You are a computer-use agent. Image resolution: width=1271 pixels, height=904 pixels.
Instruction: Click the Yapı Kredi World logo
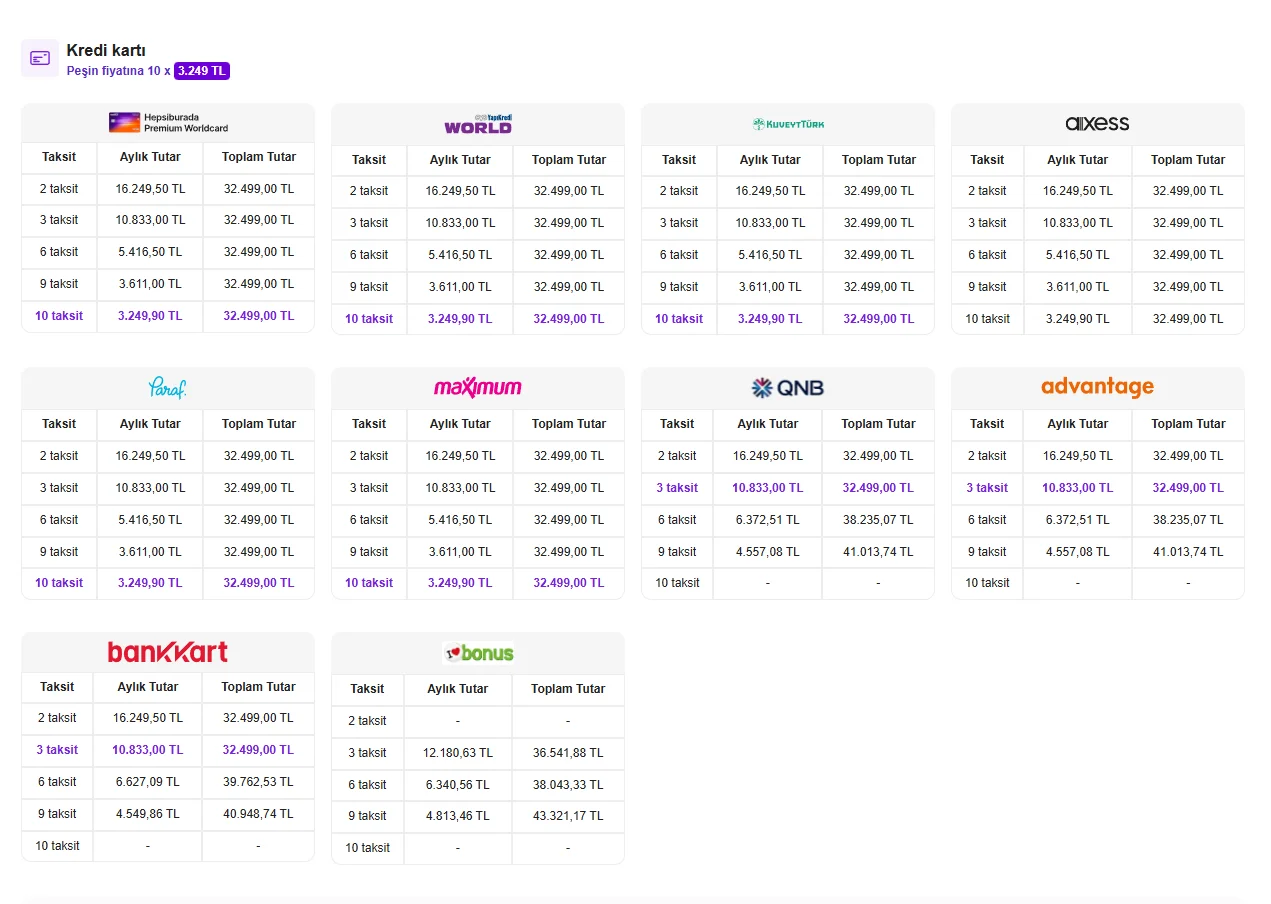pos(478,124)
